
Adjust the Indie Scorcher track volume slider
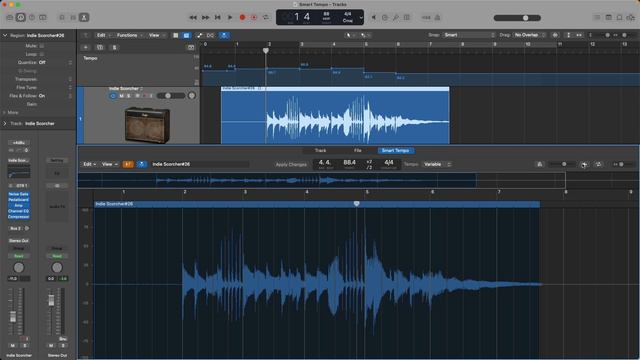[x=171, y=96]
